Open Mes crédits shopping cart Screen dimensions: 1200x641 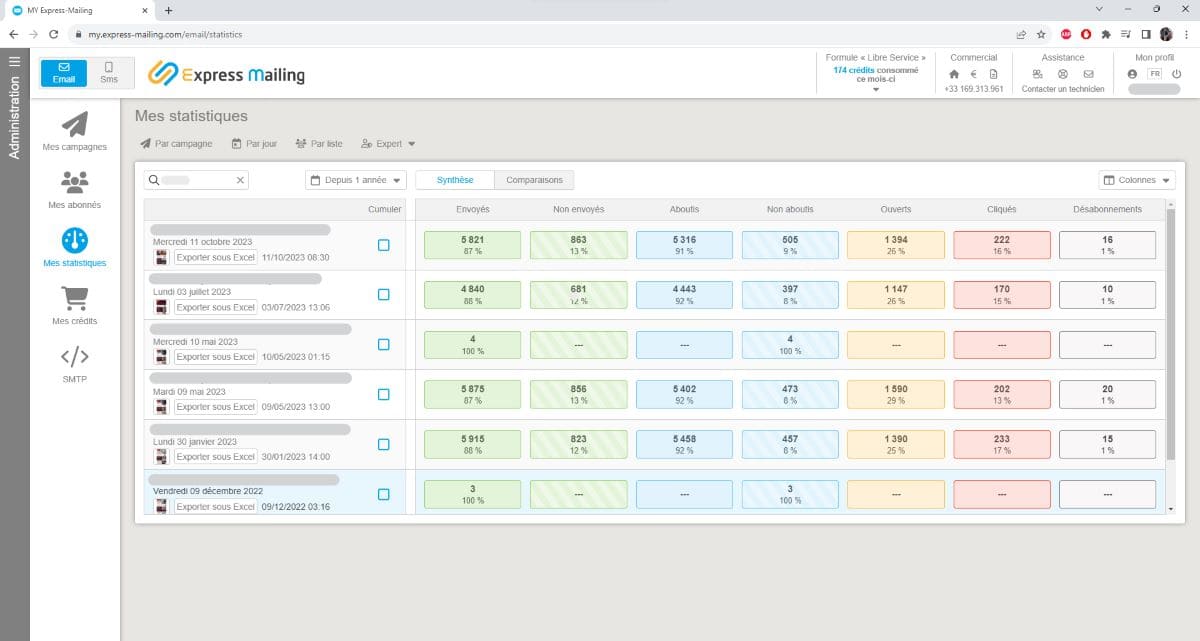click(x=75, y=306)
